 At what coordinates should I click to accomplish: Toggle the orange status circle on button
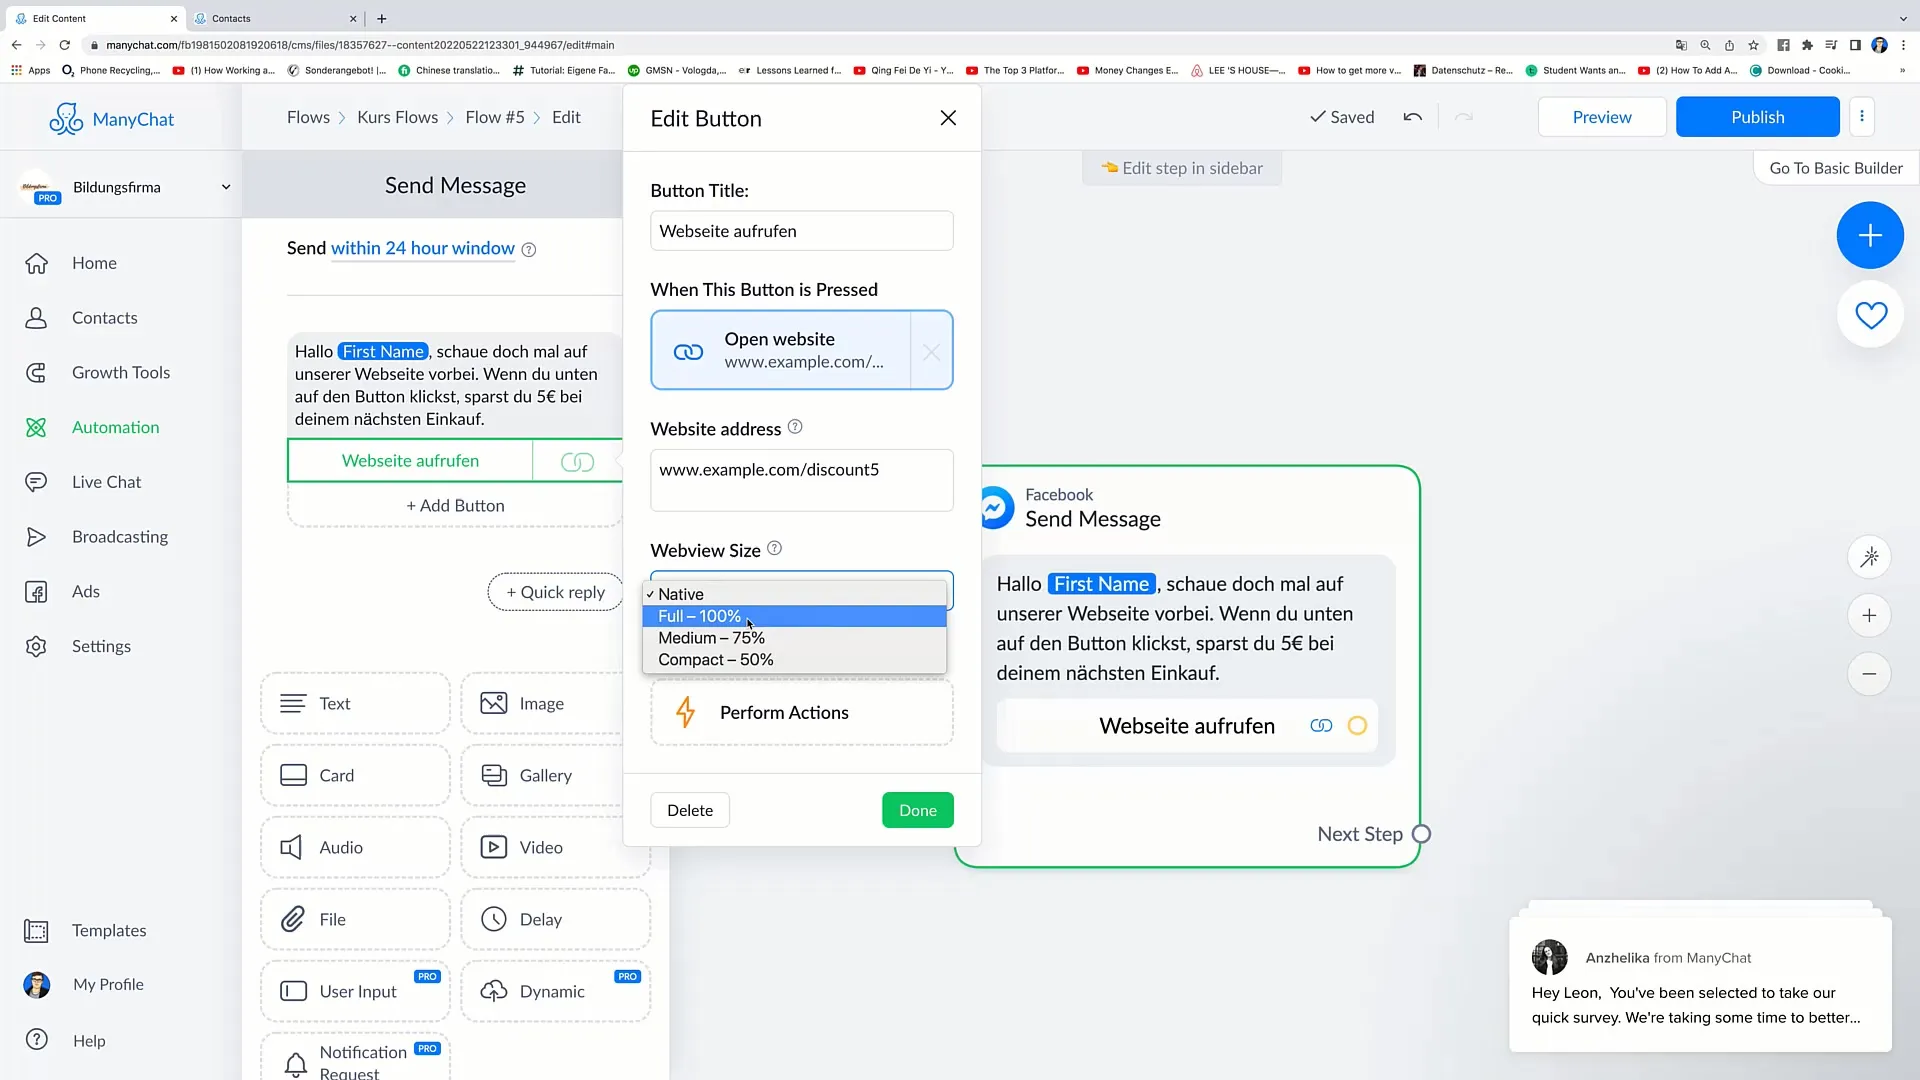(1358, 725)
